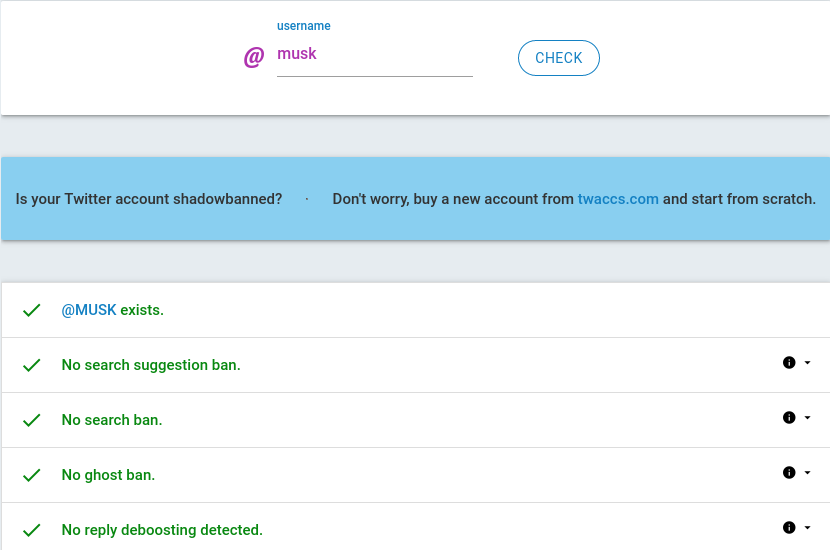Image resolution: width=830 pixels, height=550 pixels.
Task: Click checkmark beside No reply deboosting detected
Action: [x=32, y=530]
